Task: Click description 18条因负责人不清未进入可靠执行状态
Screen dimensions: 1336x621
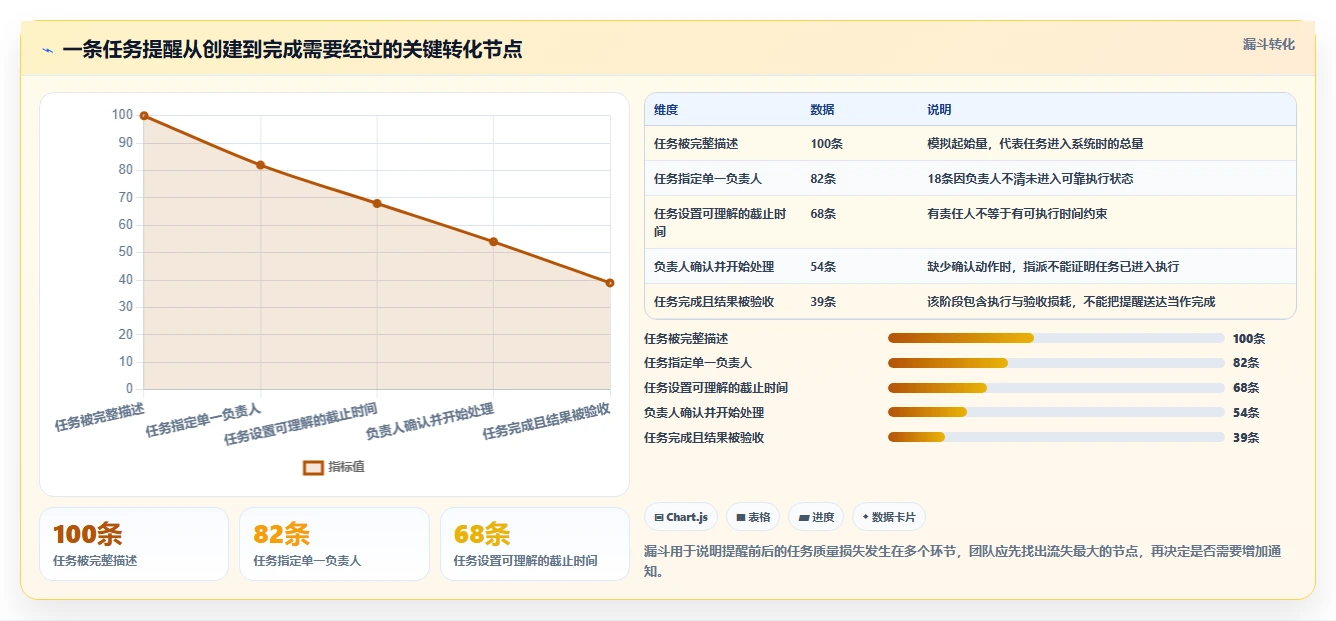Action: point(1030,179)
